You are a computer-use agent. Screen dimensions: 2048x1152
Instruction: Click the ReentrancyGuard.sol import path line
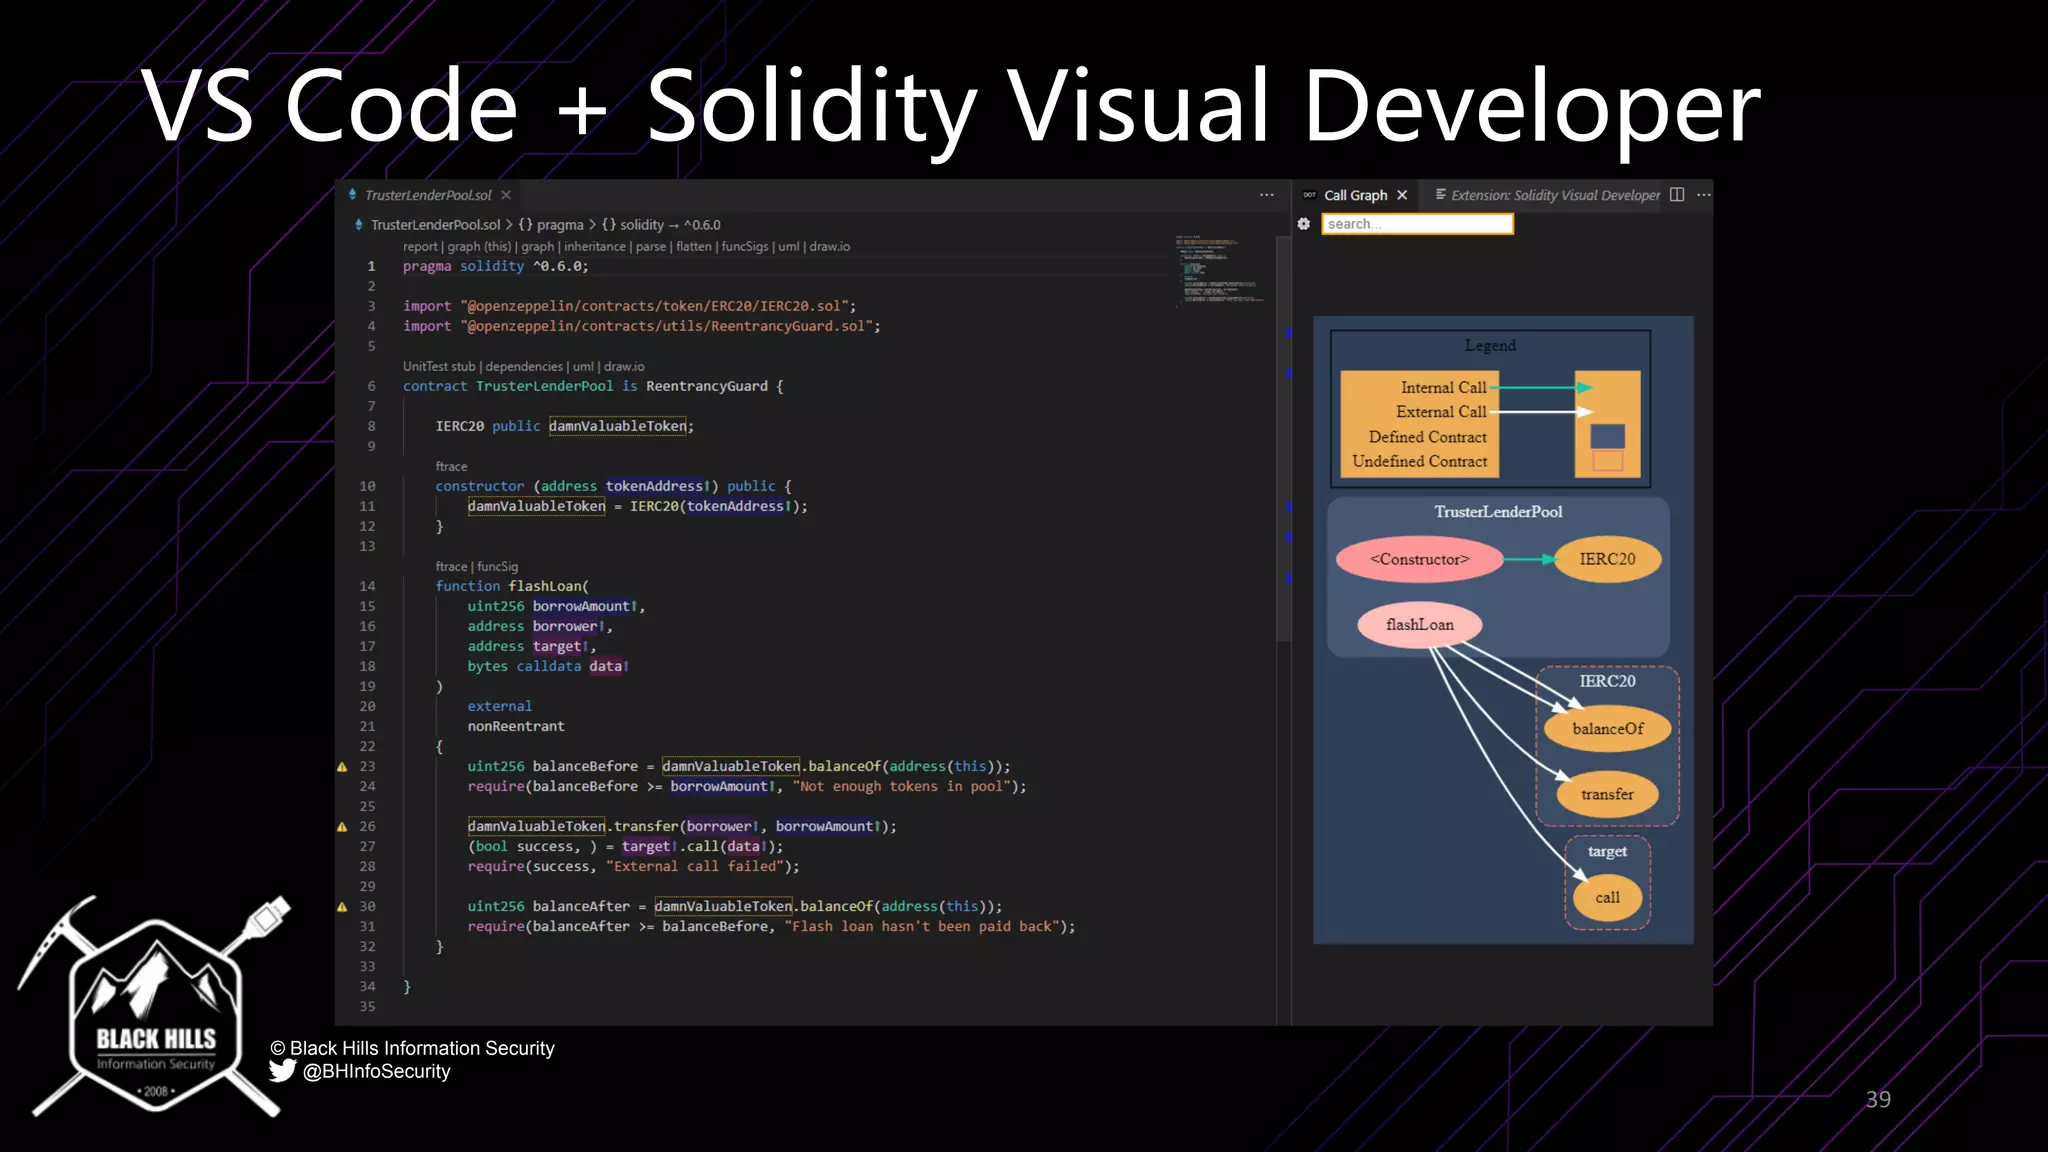coord(641,326)
